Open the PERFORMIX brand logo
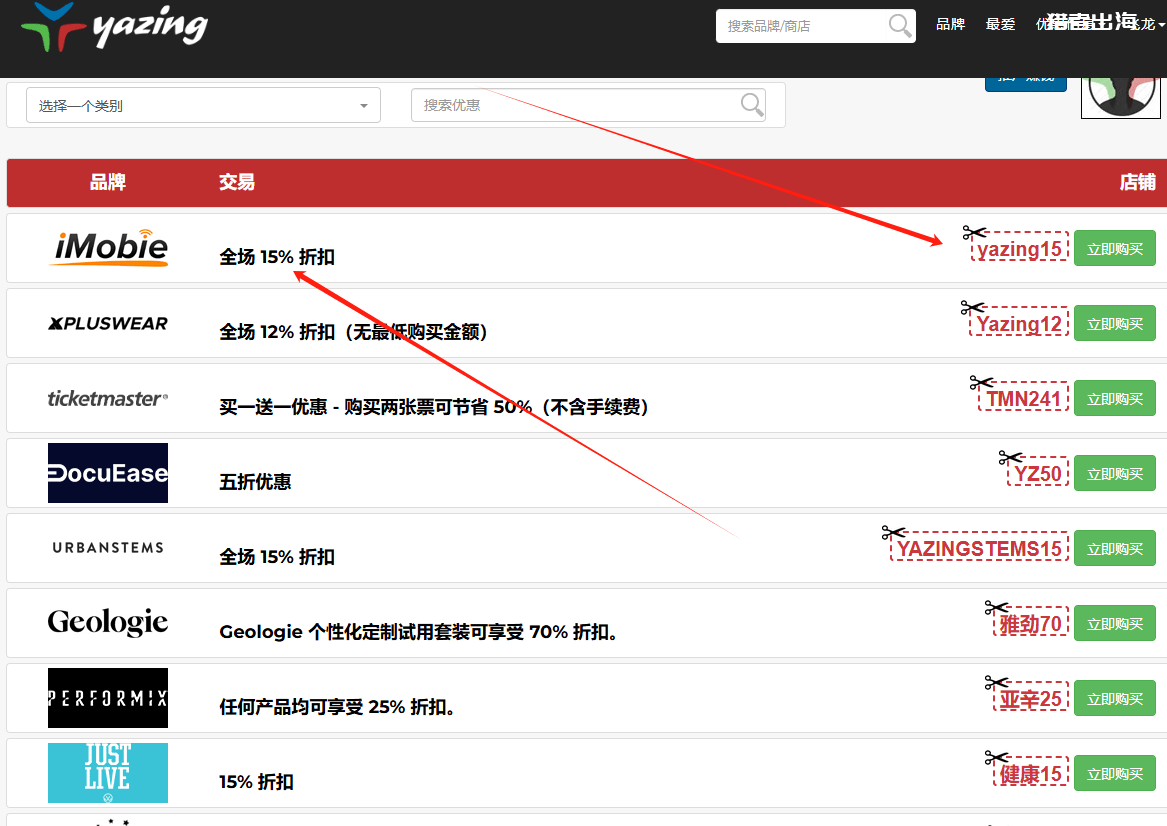Viewport: 1167px width, 826px height. (x=108, y=698)
